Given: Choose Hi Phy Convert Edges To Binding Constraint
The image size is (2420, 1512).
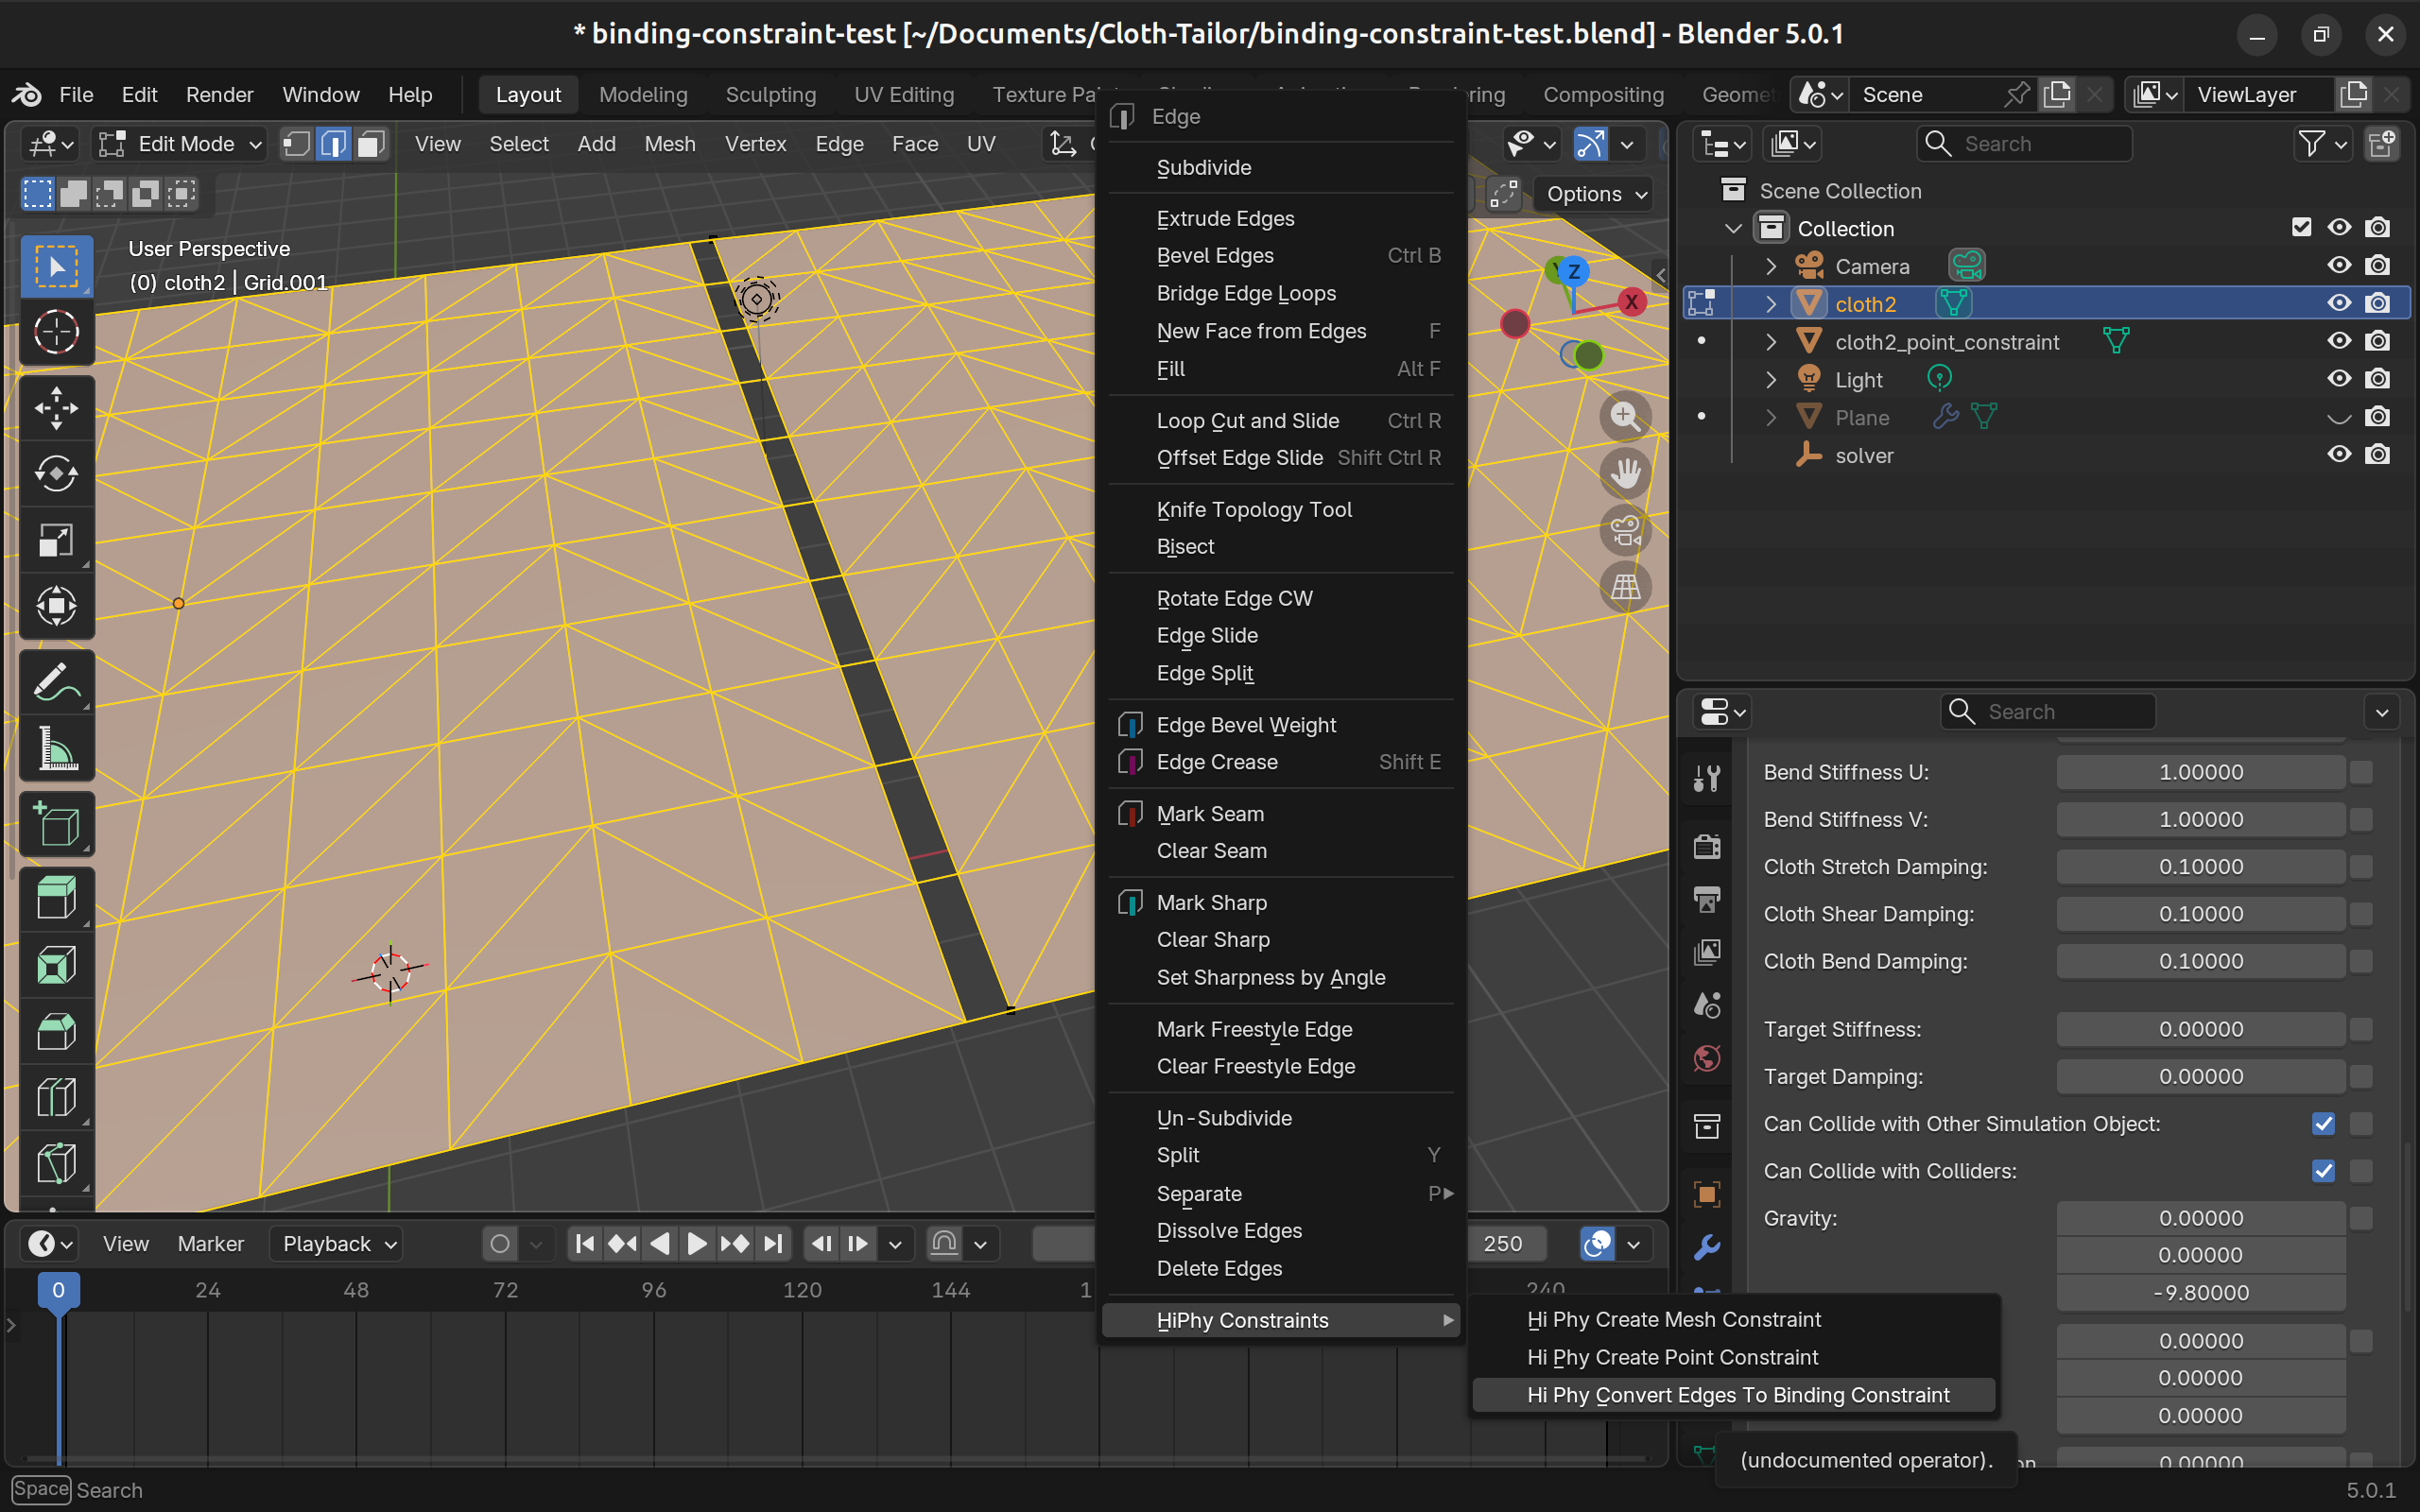Looking at the screenshot, I should [x=1737, y=1395].
